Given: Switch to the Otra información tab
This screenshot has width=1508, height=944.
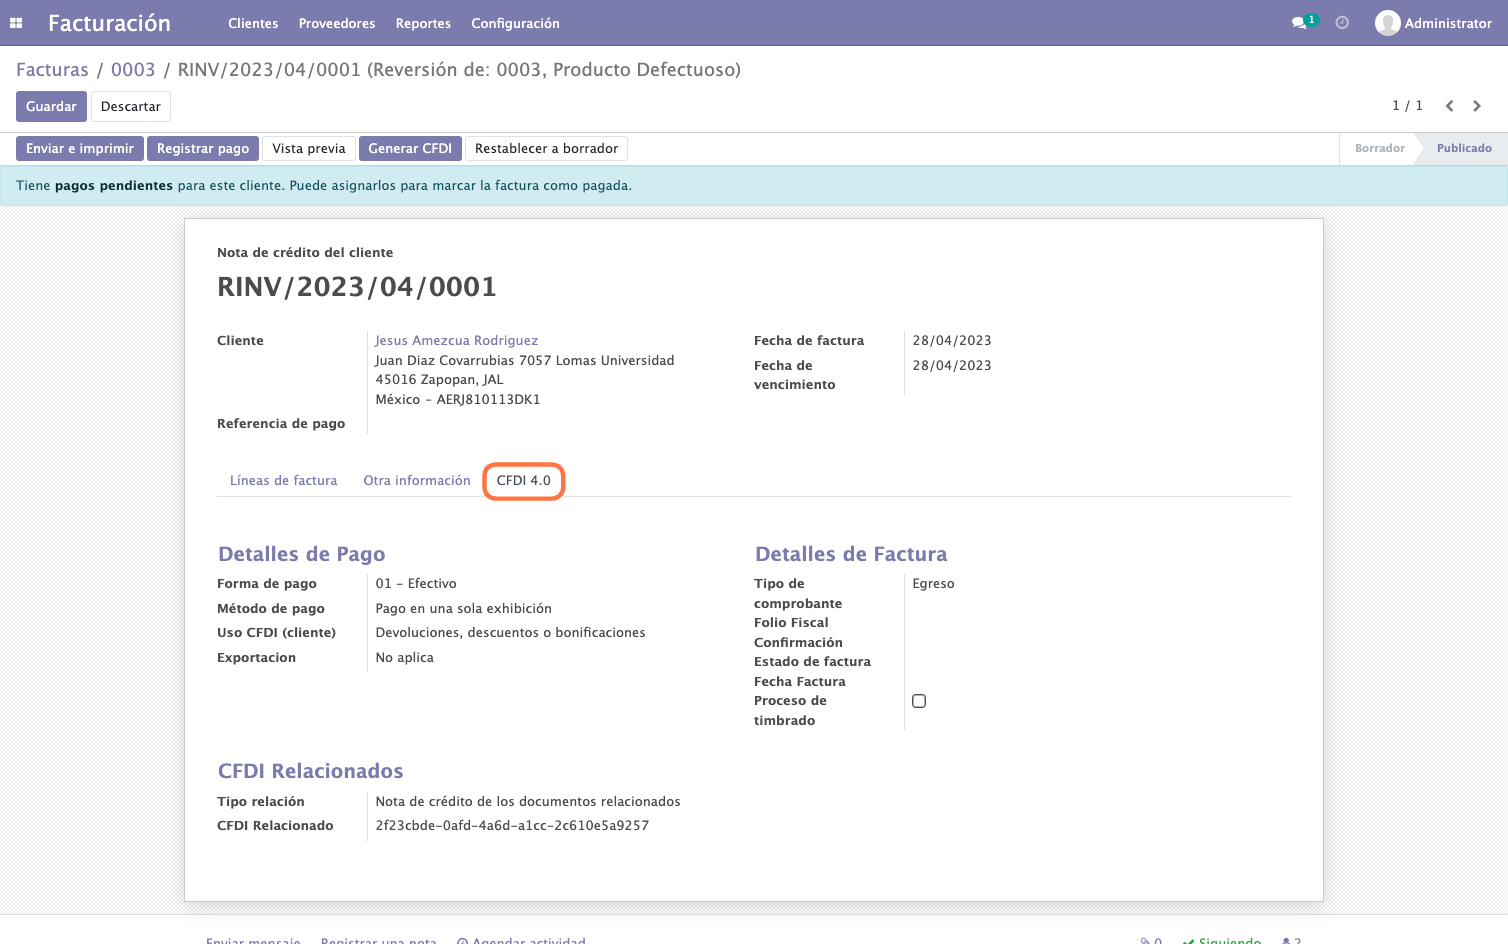Looking at the screenshot, I should point(417,481).
